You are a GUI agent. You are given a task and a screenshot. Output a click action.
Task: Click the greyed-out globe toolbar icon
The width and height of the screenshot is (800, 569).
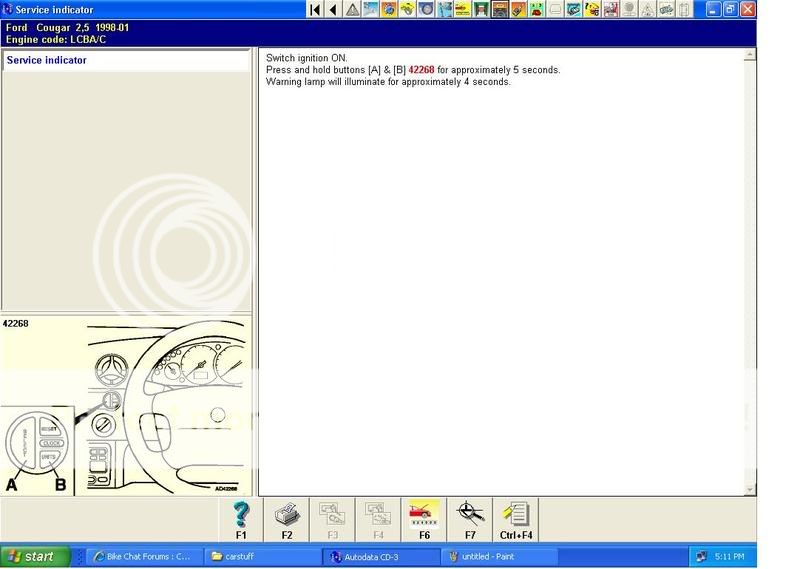click(629, 9)
